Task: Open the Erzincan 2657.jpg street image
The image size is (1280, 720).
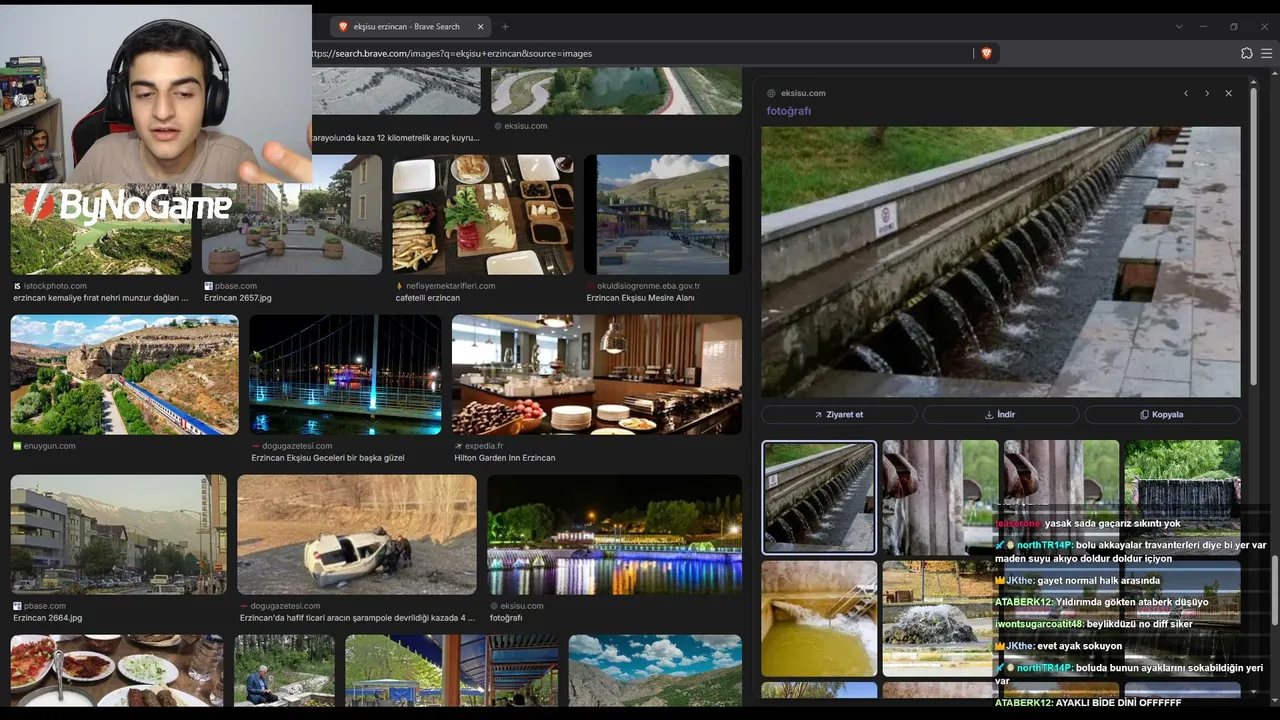Action: [292, 214]
